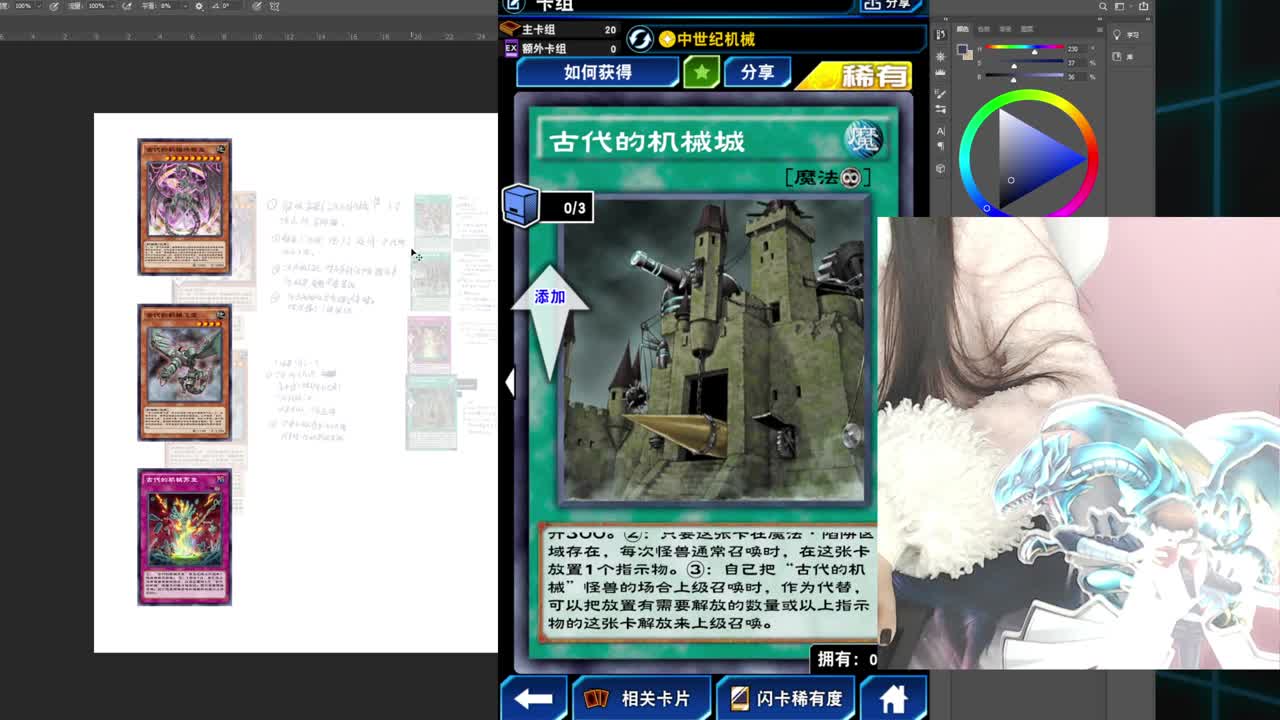This screenshot has height=720, width=1280.
Task: Open 闪卡稀有度 rarity options
Action: (x=786, y=698)
